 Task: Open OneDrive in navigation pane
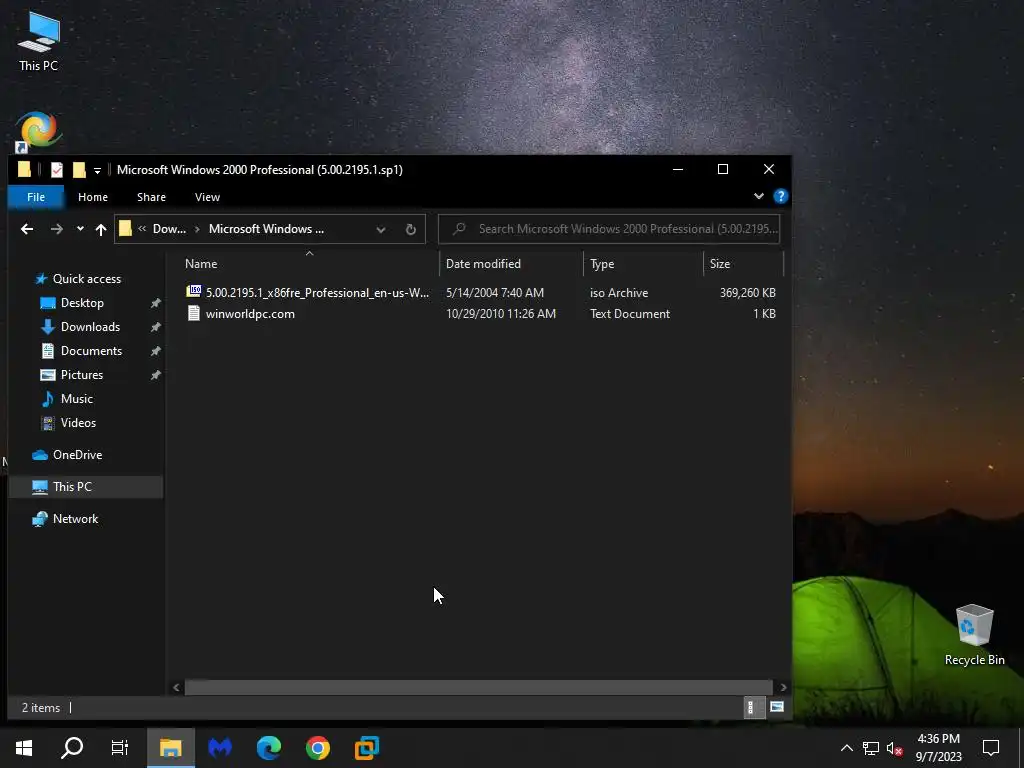coord(77,455)
